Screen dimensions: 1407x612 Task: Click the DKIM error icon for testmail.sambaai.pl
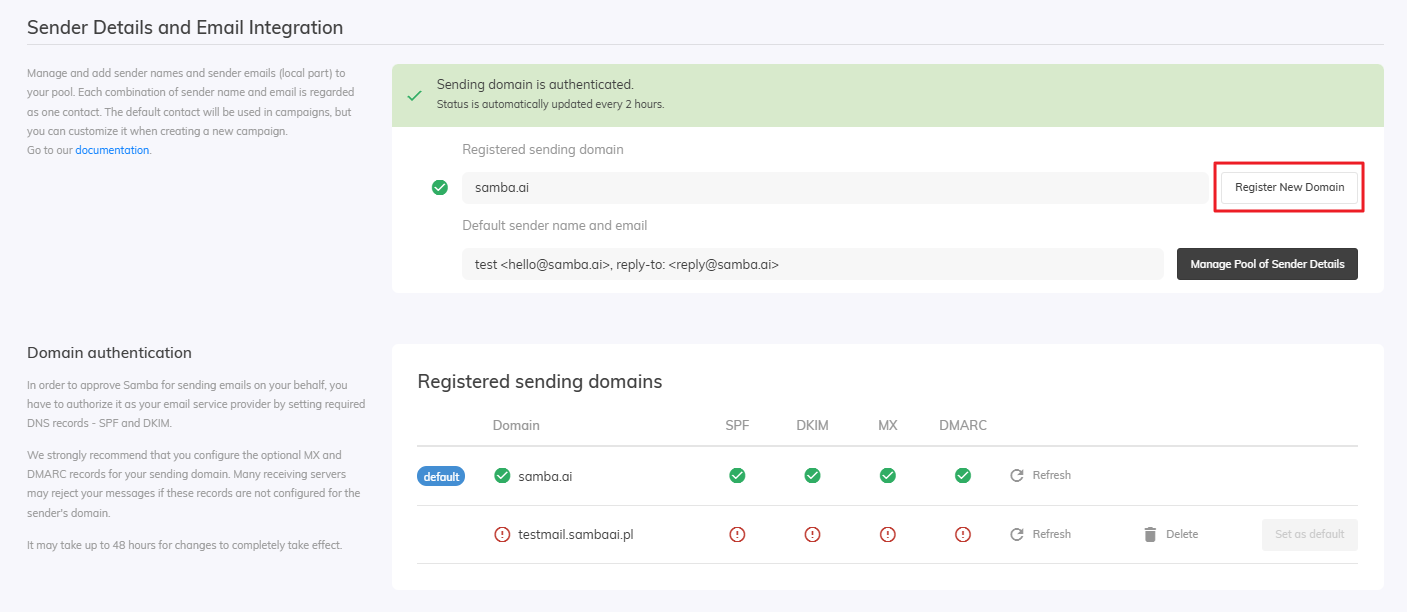812,534
